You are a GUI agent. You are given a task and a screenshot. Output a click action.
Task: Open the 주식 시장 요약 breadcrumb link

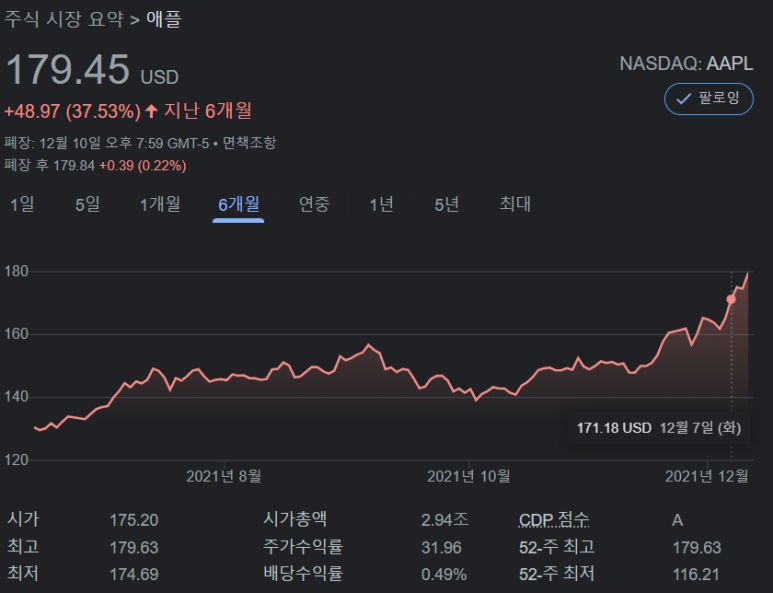(x=63, y=19)
